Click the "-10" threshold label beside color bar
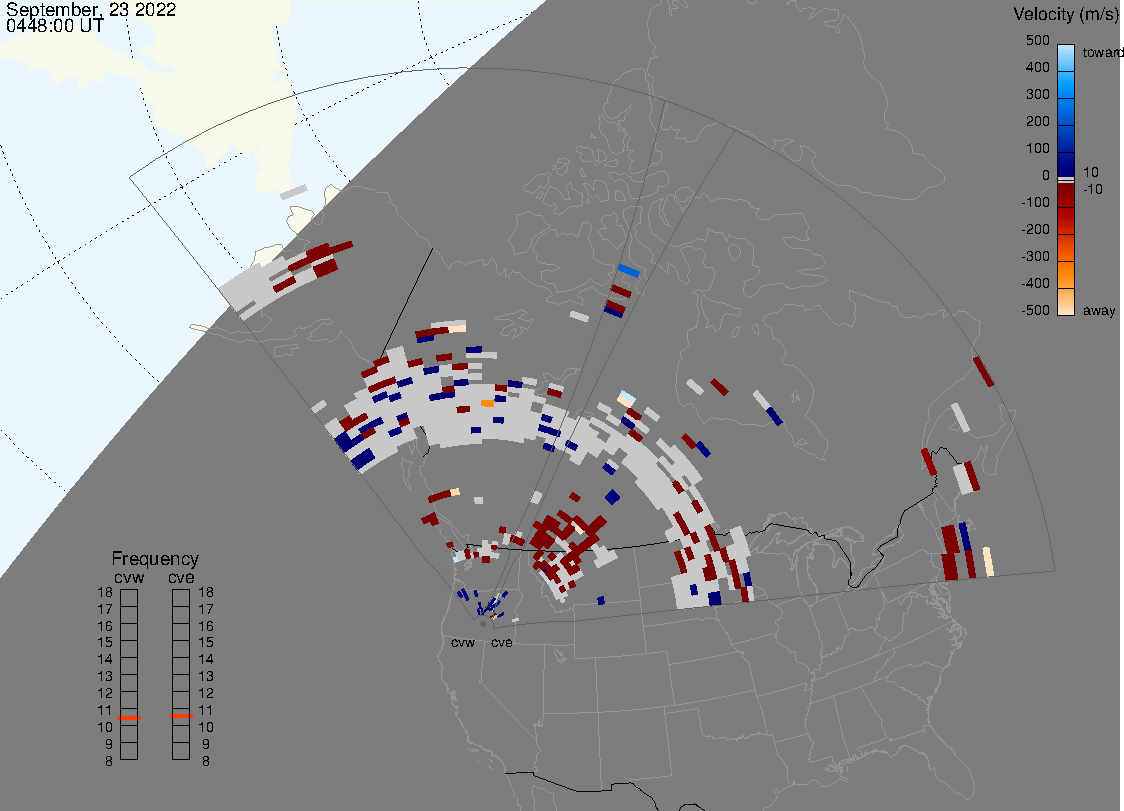Image resolution: width=1124 pixels, height=811 pixels. tap(1092, 189)
